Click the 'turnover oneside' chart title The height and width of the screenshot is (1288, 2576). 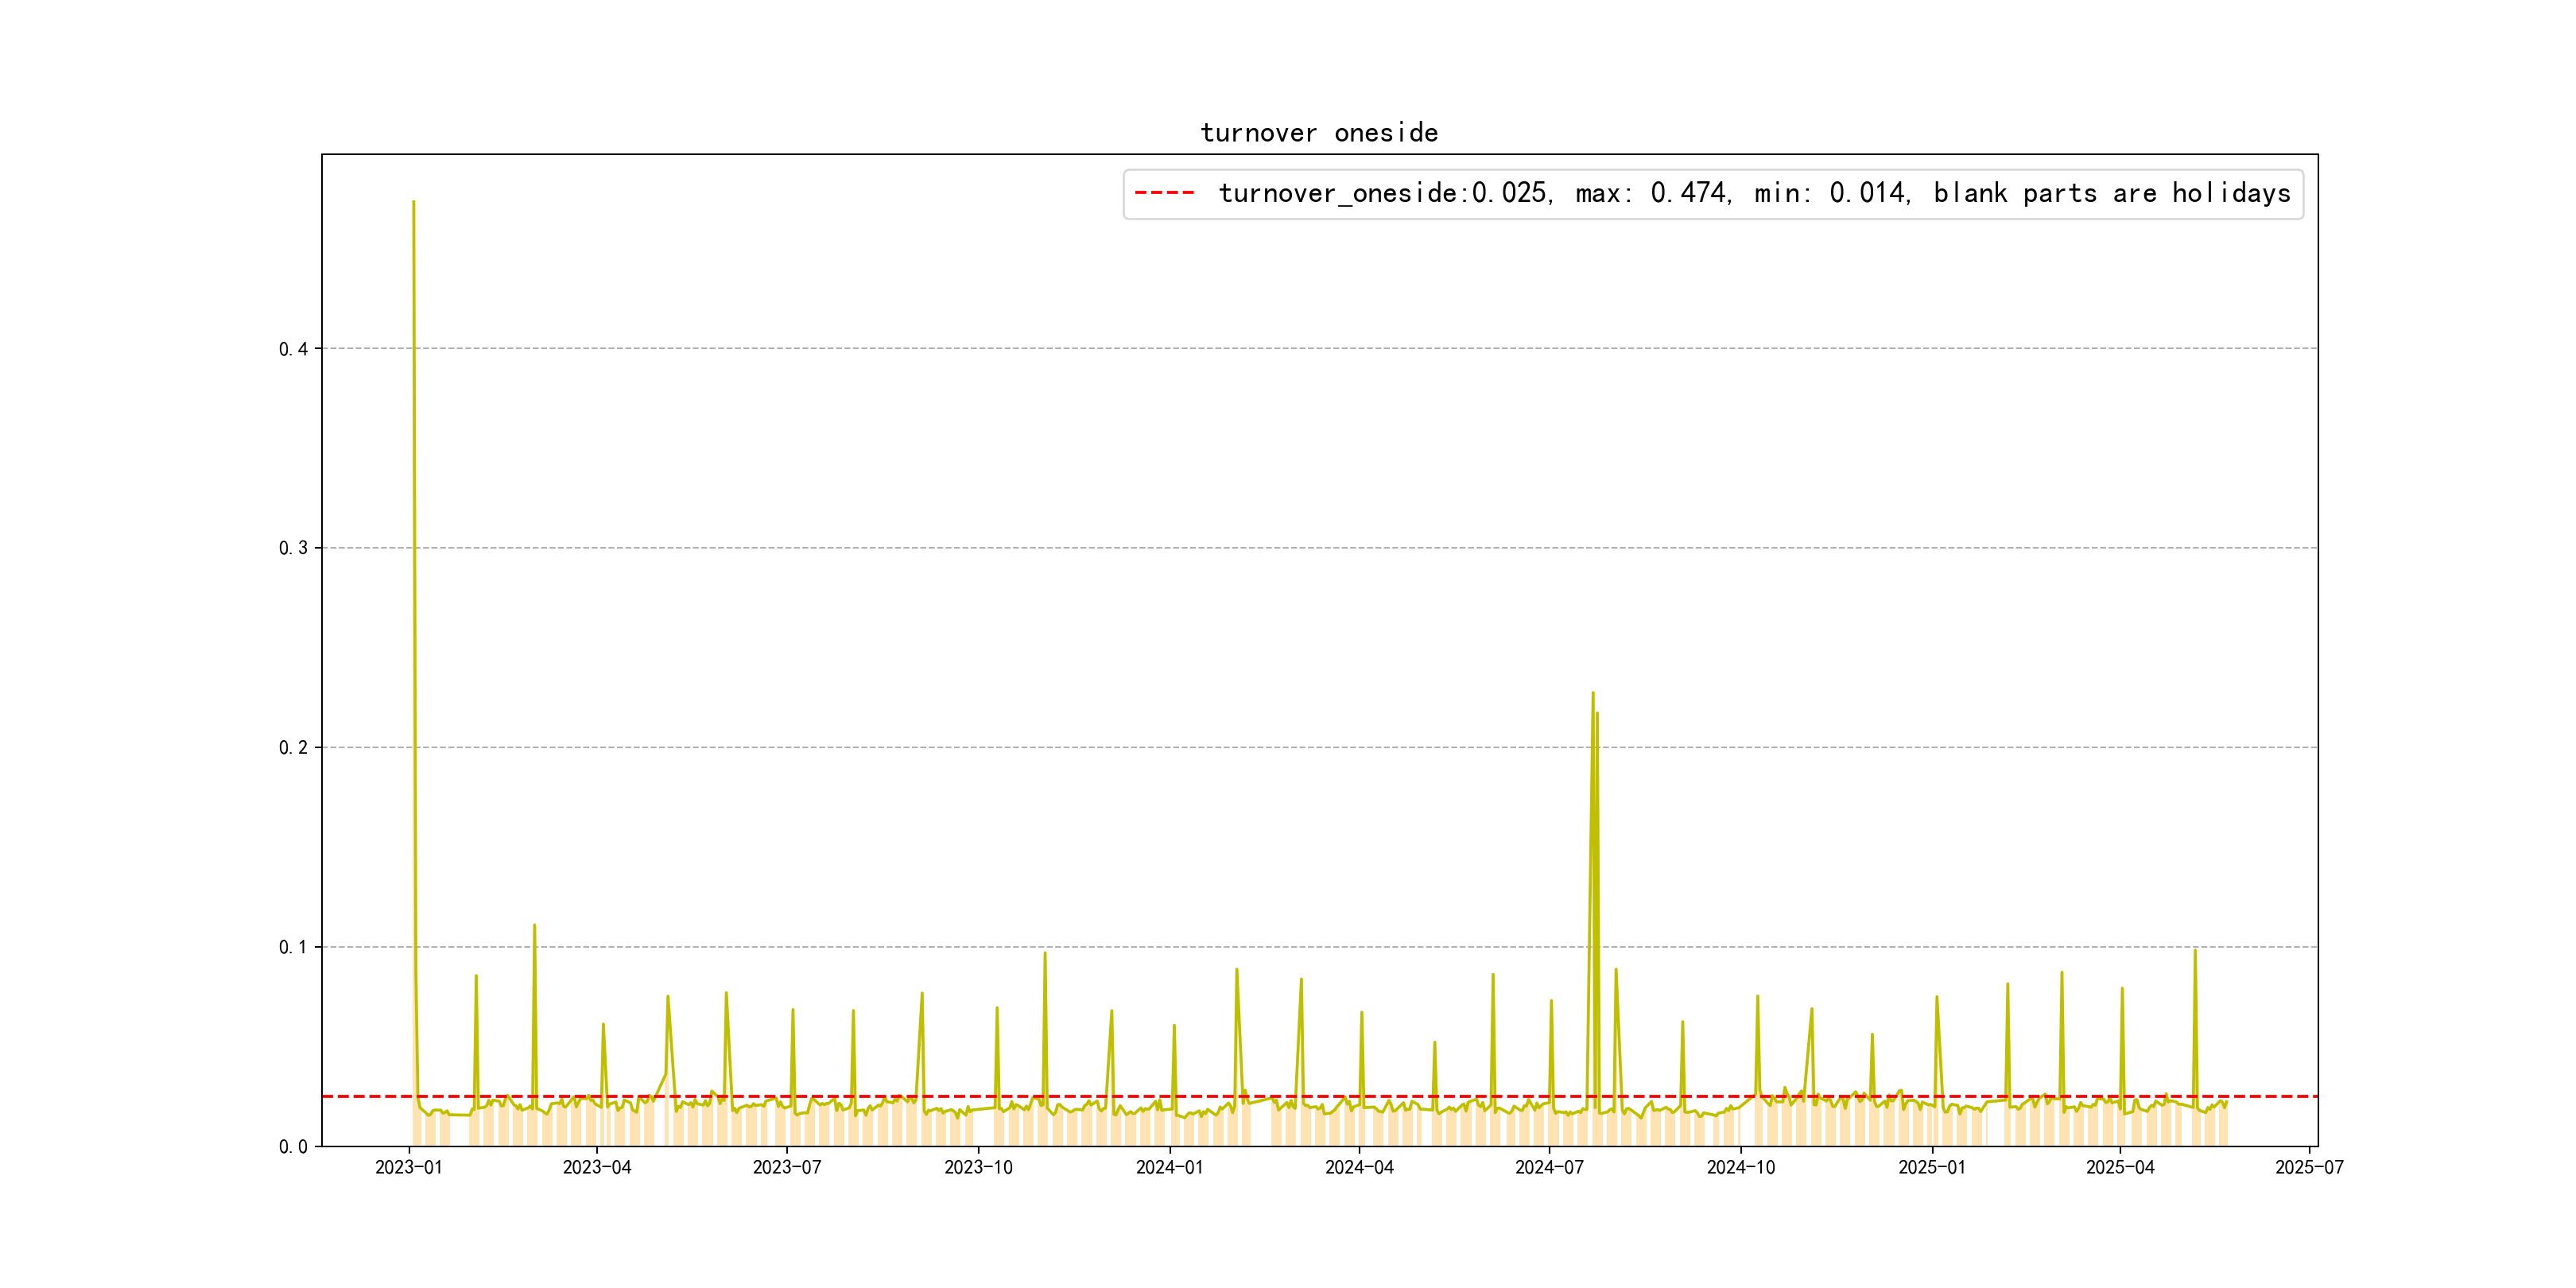pyautogui.click(x=1318, y=133)
